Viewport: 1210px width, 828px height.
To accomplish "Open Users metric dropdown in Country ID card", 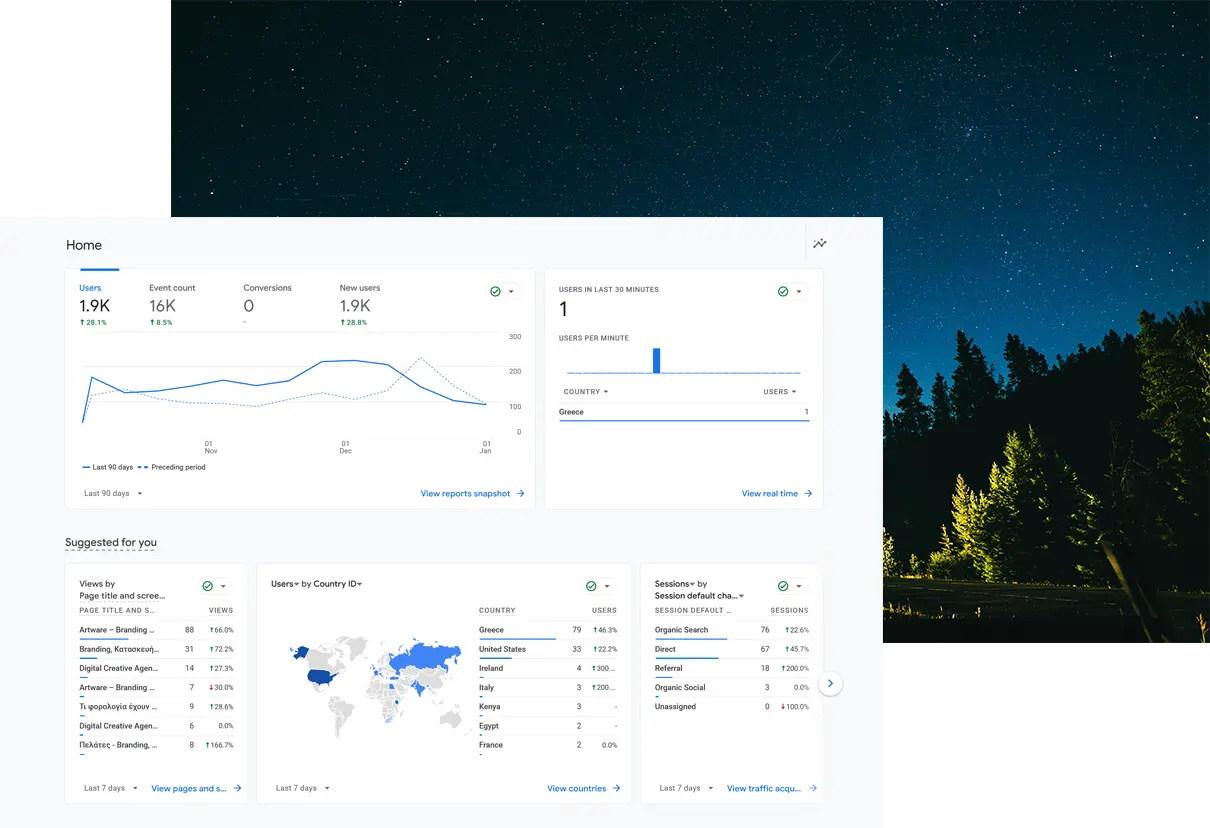I will point(285,584).
